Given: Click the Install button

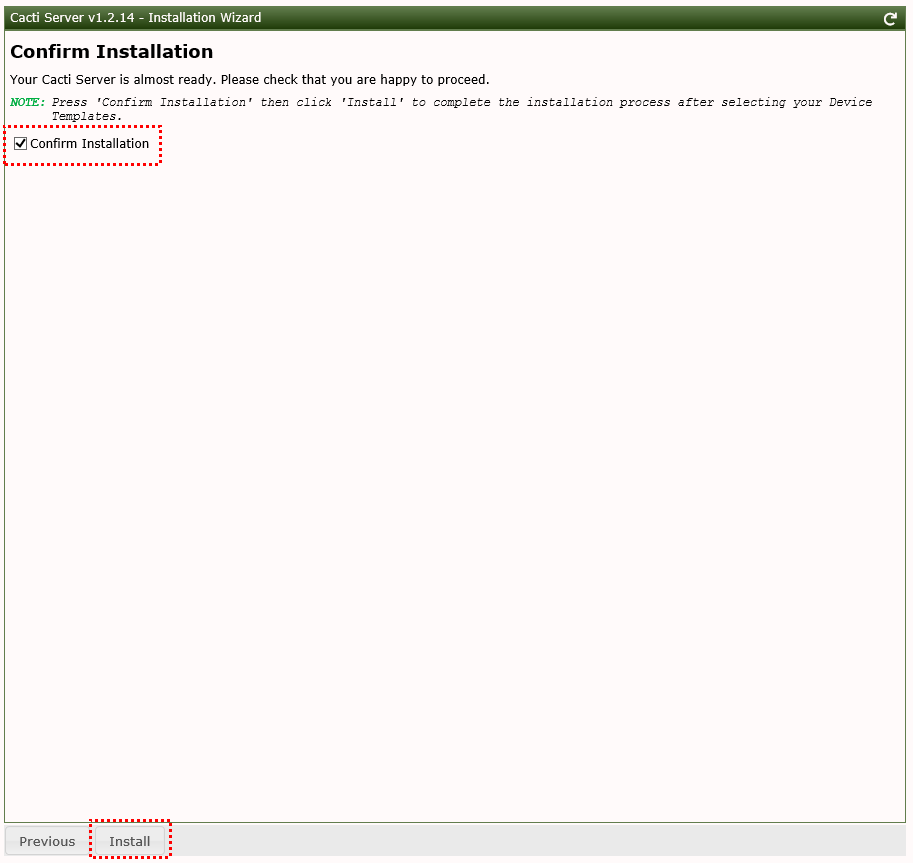Looking at the screenshot, I should 130,841.
